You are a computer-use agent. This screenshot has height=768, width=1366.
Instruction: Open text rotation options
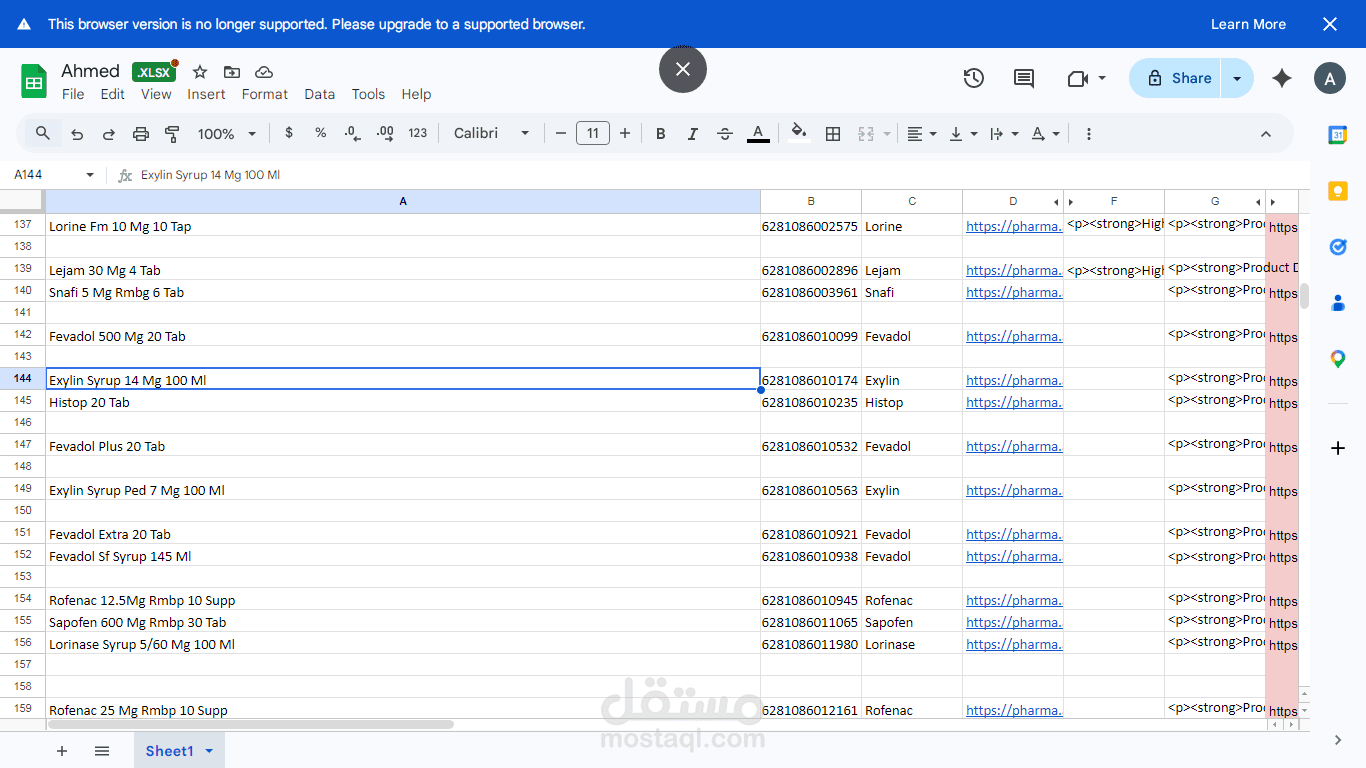click(1045, 133)
